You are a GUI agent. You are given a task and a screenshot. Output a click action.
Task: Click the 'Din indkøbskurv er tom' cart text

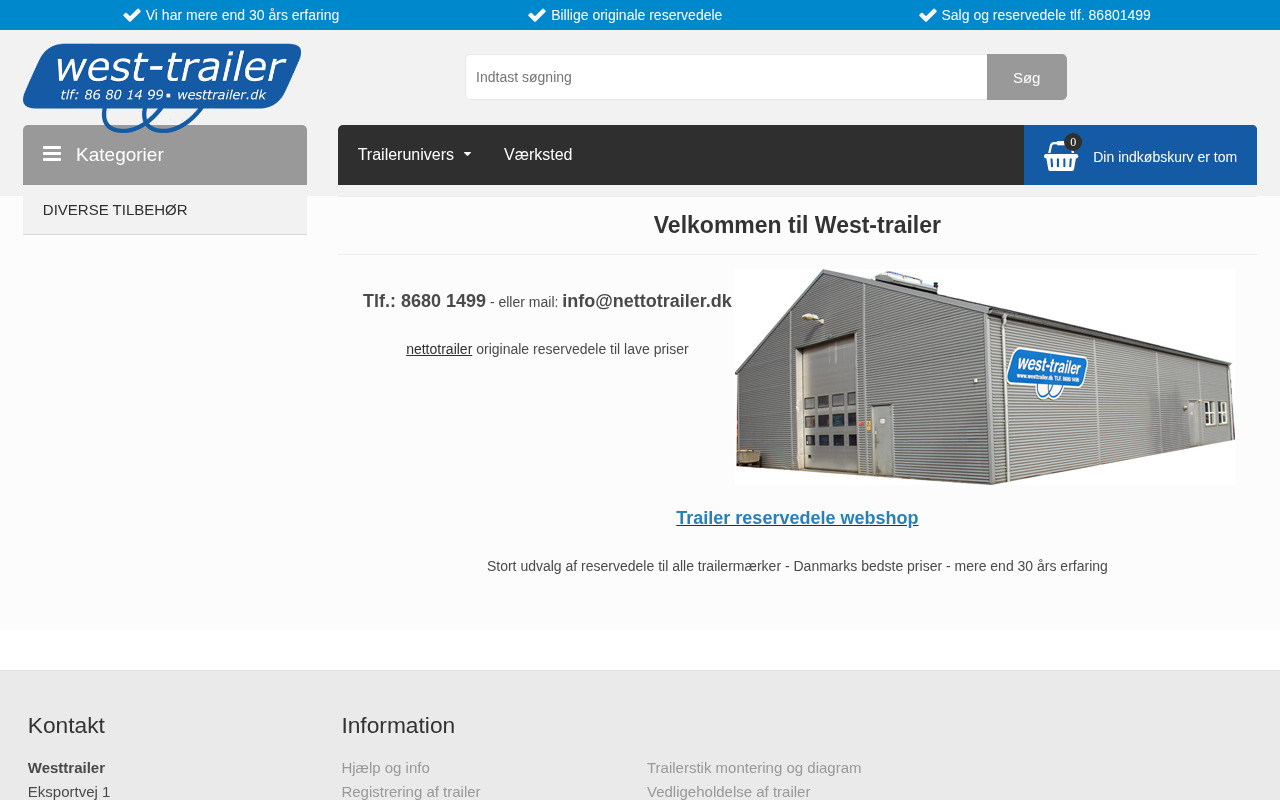tap(1165, 157)
